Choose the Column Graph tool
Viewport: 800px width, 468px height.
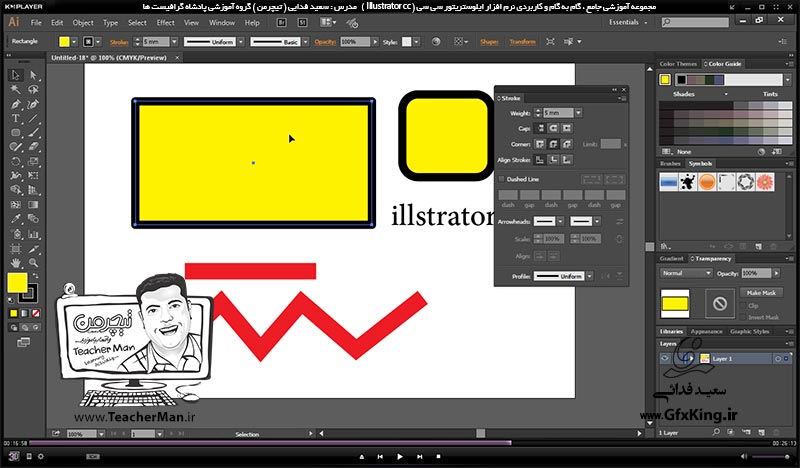coord(33,234)
